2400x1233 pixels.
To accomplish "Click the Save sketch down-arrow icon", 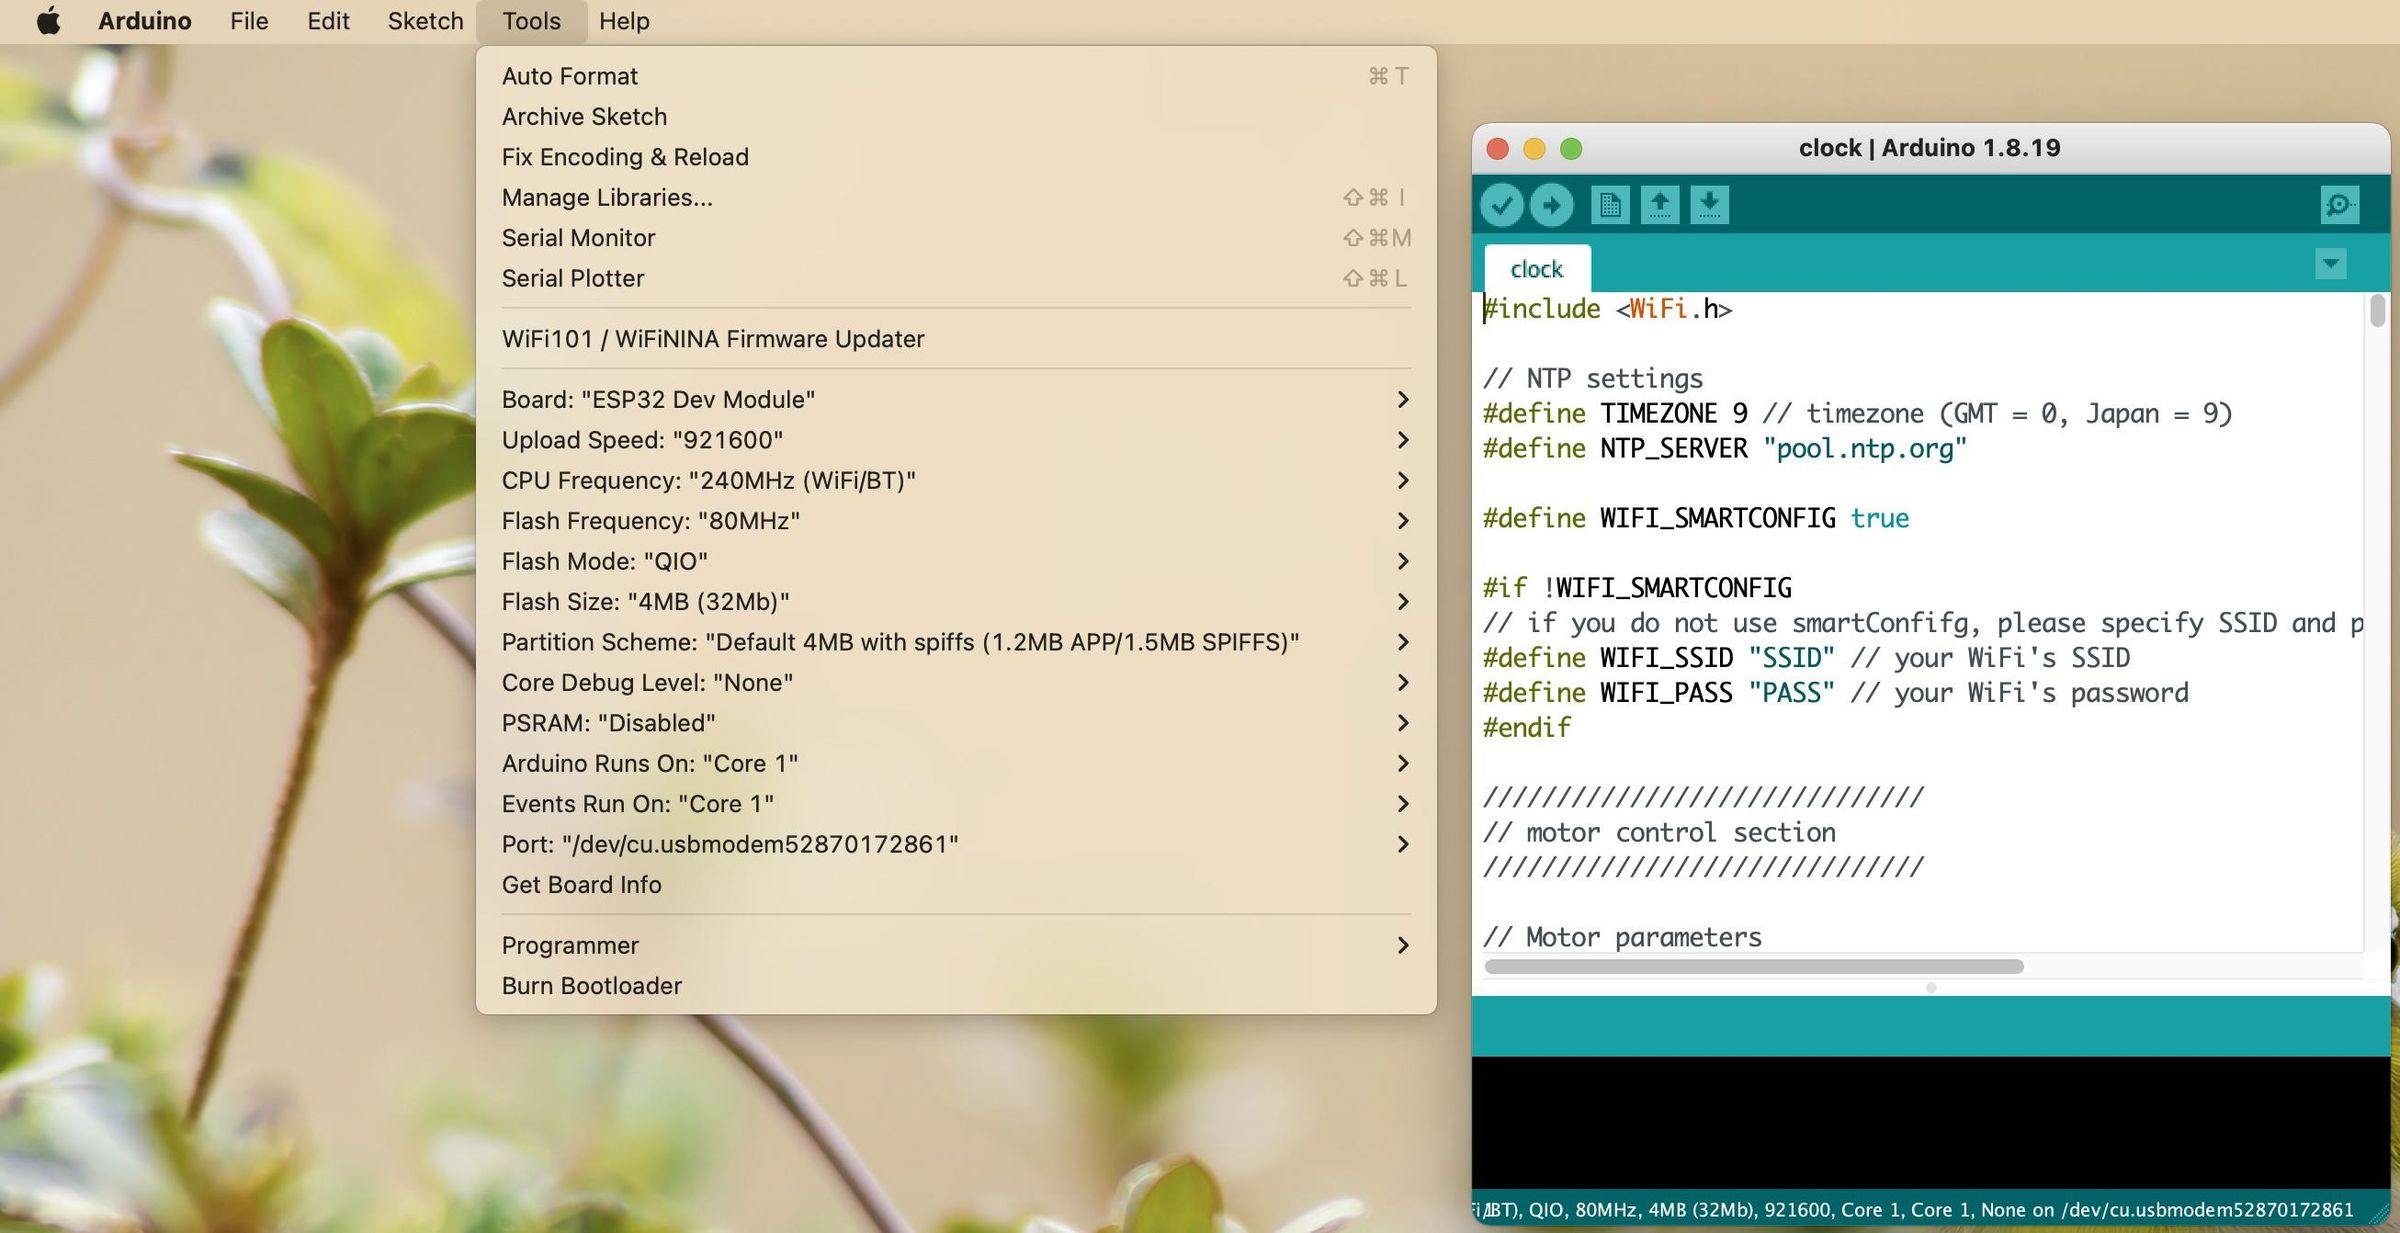I will (x=1710, y=206).
